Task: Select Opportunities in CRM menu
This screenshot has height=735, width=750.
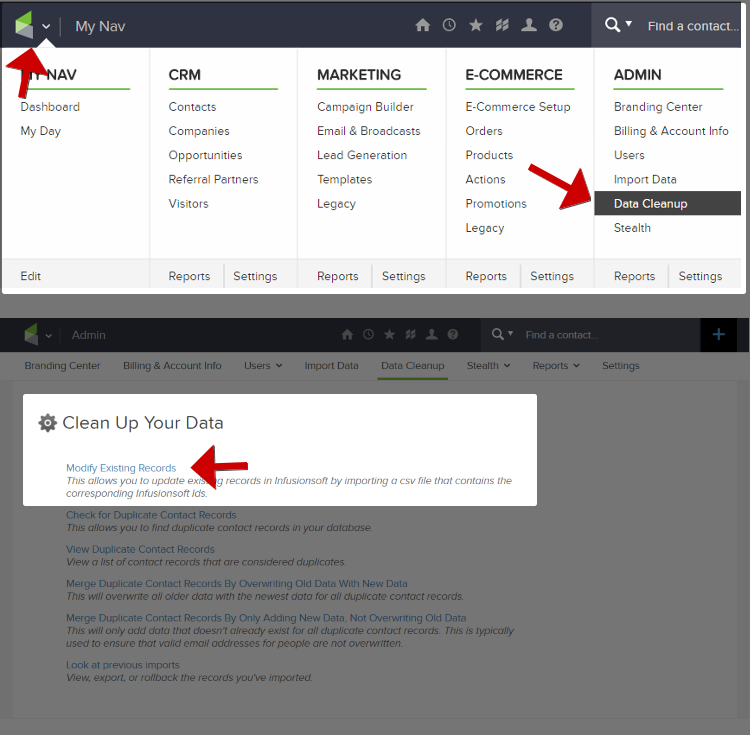Action: coord(205,155)
